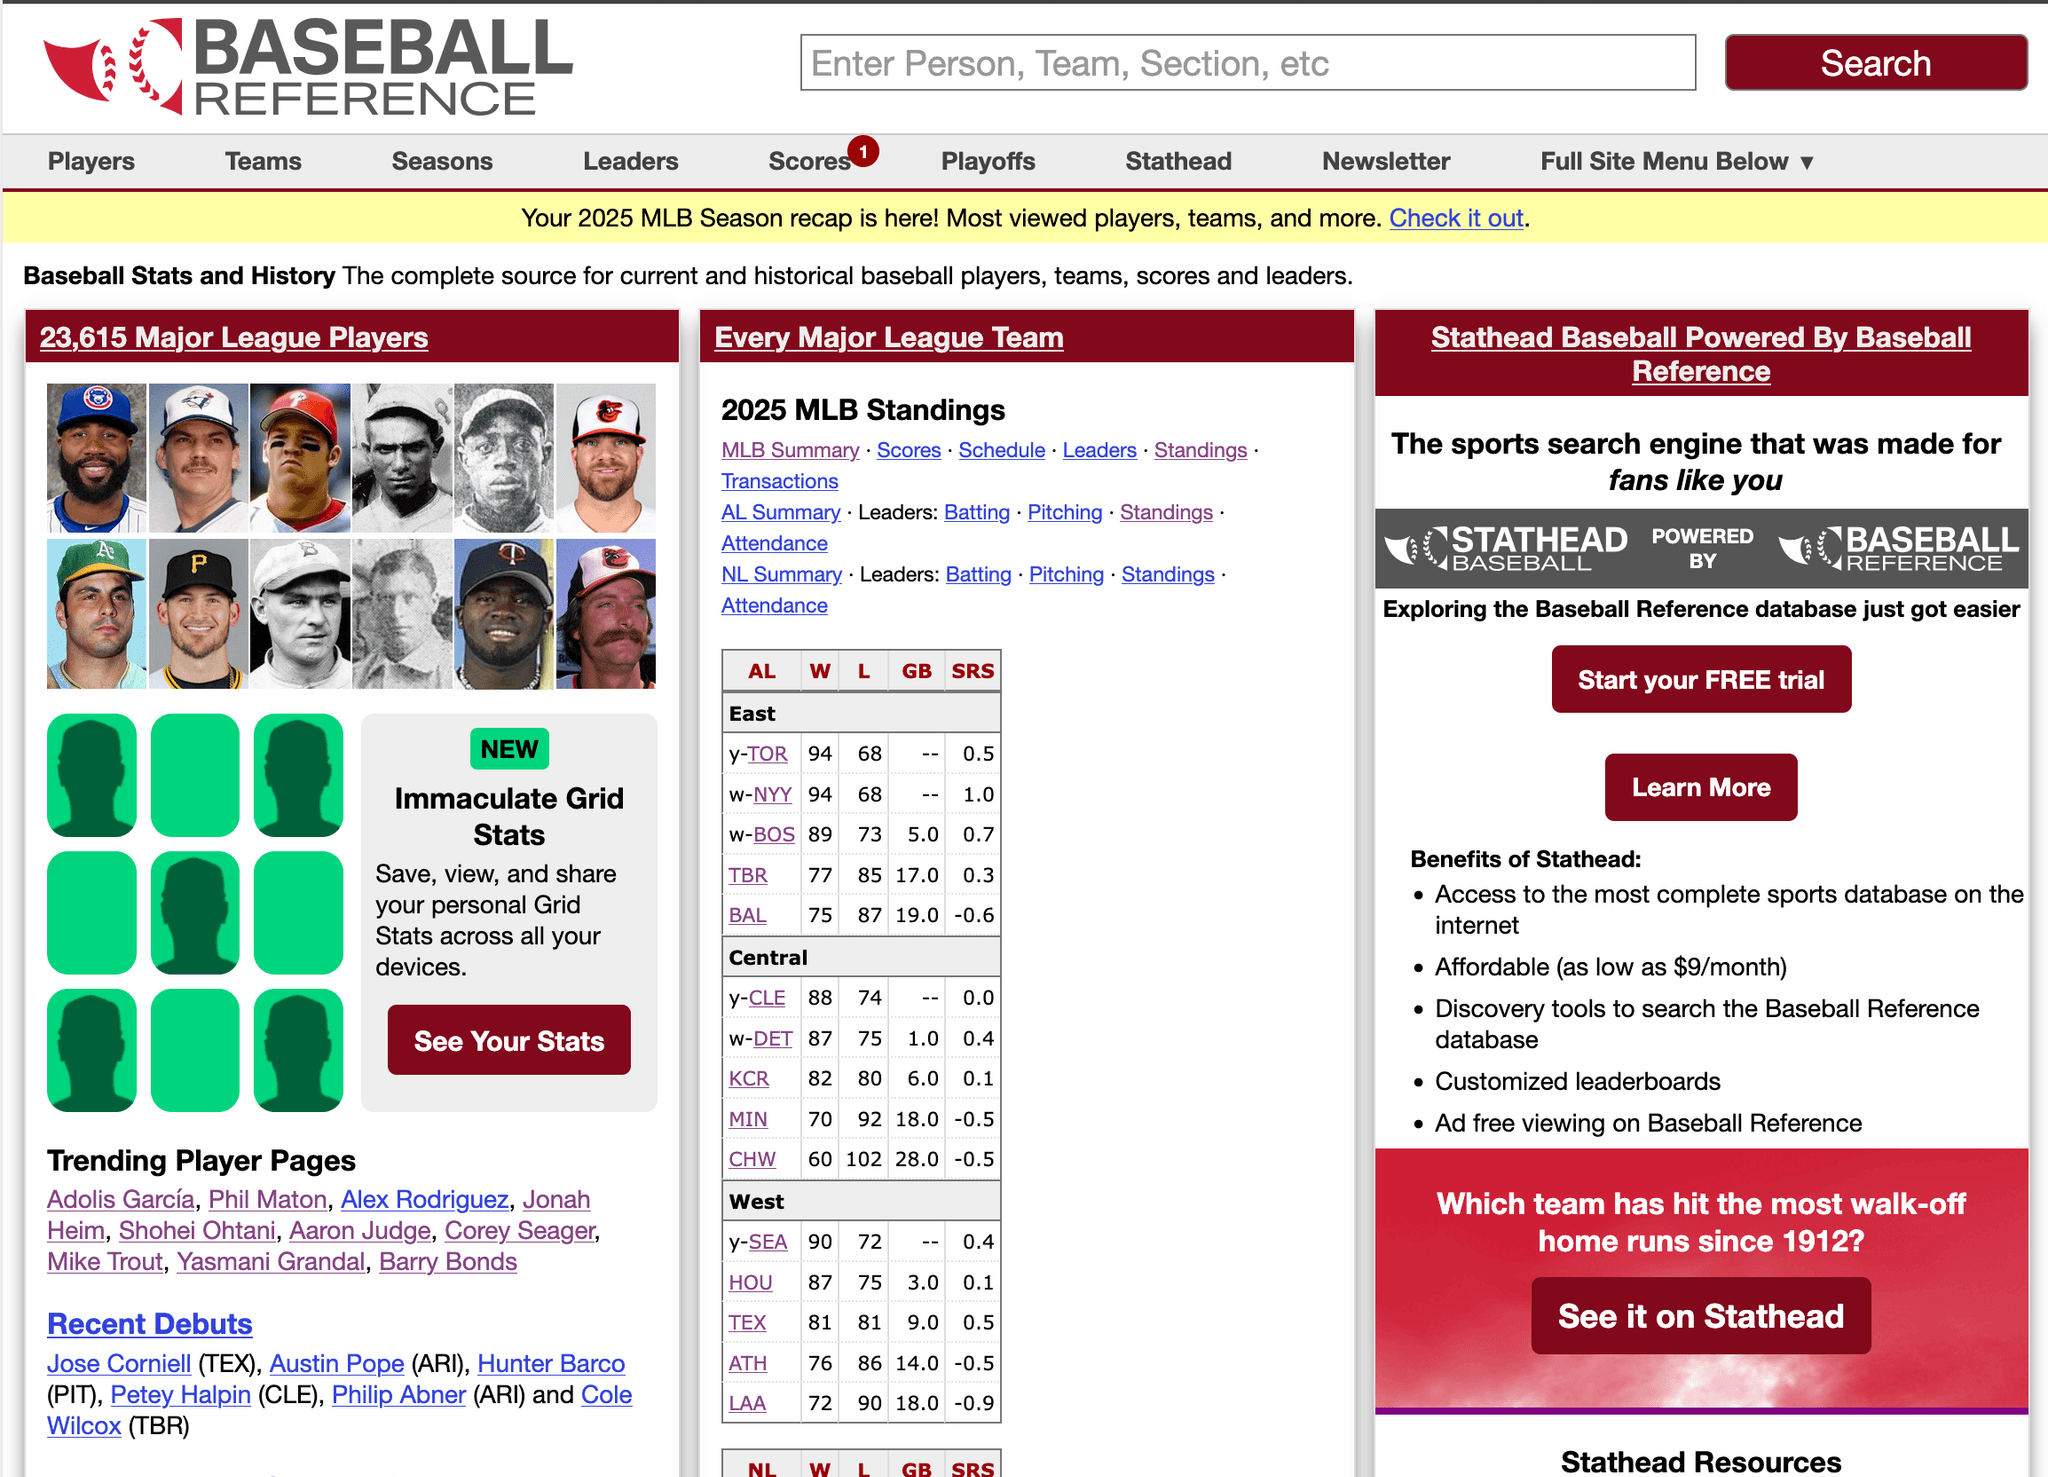Open the Leaders menu
2048x1477 pixels.
tap(630, 161)
